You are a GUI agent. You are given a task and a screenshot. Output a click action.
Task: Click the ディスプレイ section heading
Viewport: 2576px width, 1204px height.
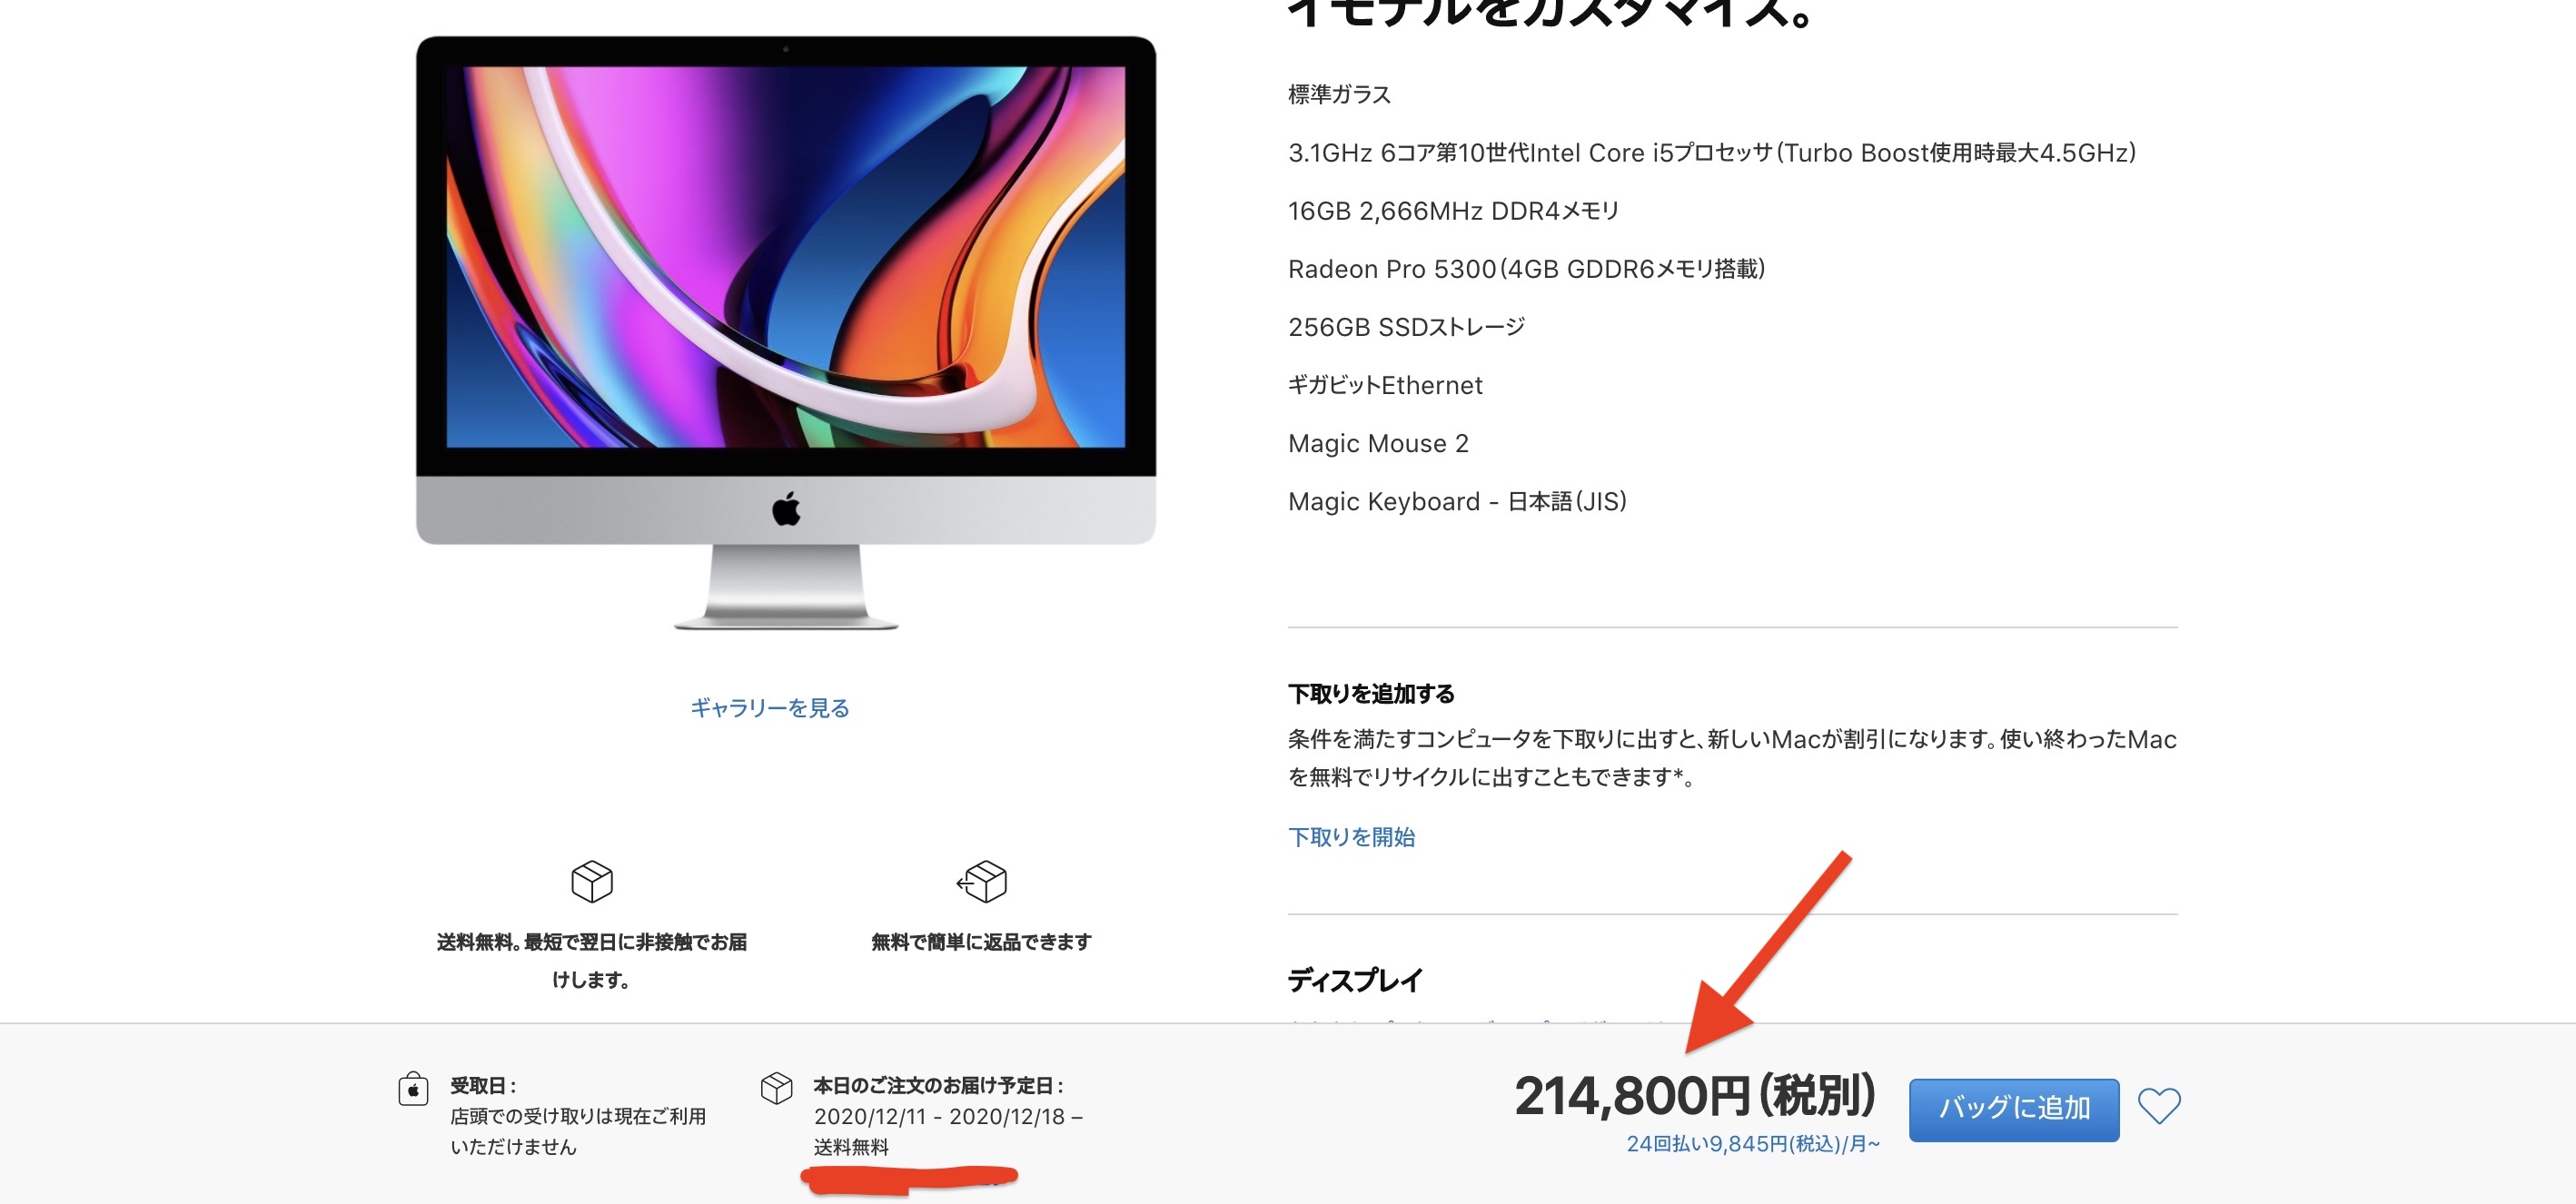[1355, 980]
